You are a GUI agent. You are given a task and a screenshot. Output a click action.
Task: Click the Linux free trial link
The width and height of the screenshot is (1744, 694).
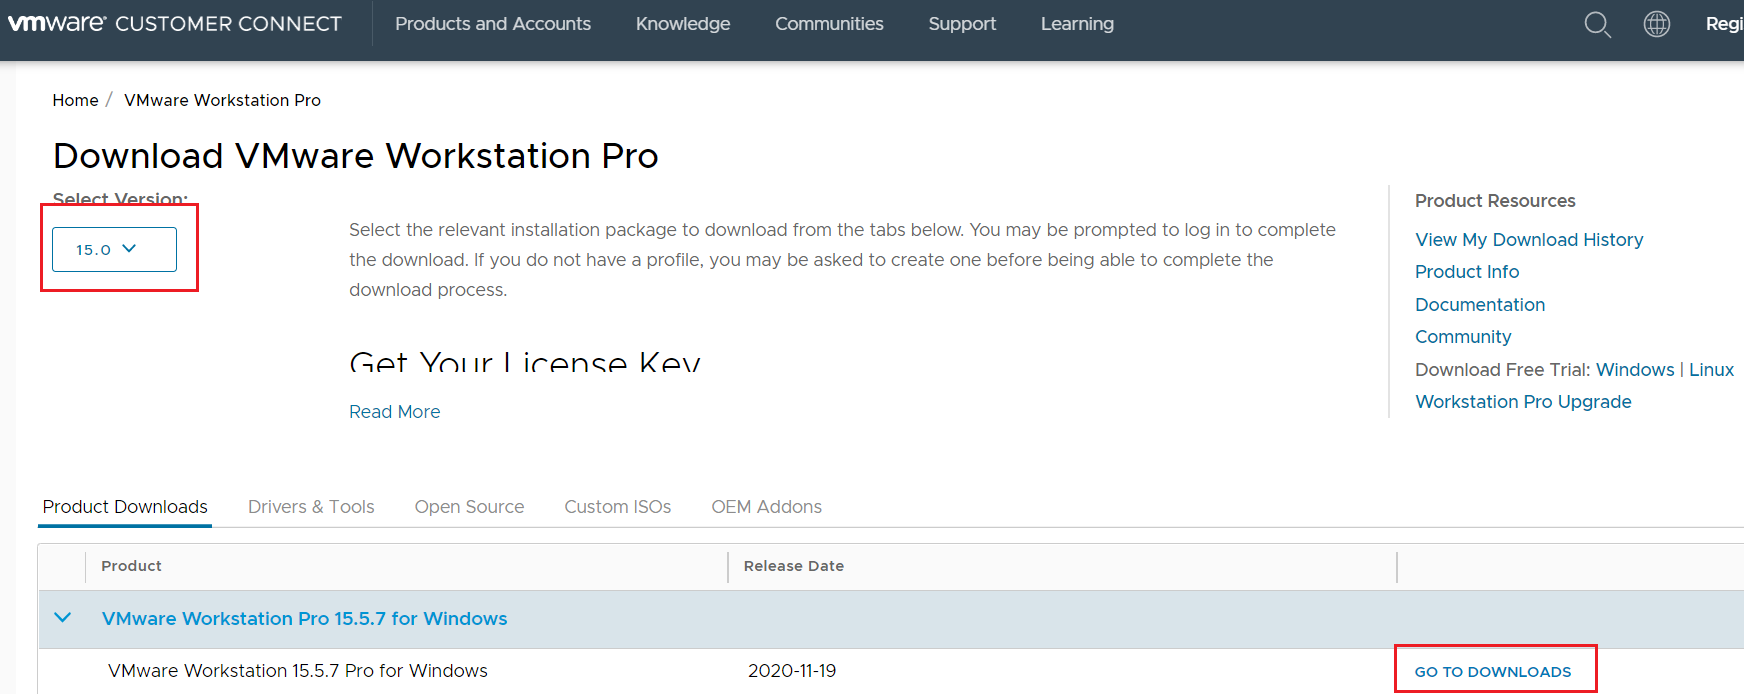(1711, 369)
